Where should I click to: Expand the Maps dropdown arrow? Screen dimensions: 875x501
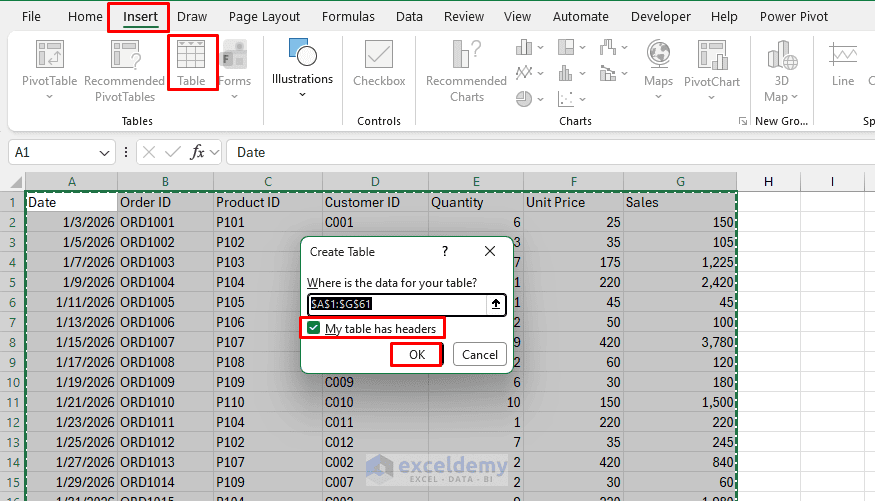pyautogui.click(x=658, y=97)
